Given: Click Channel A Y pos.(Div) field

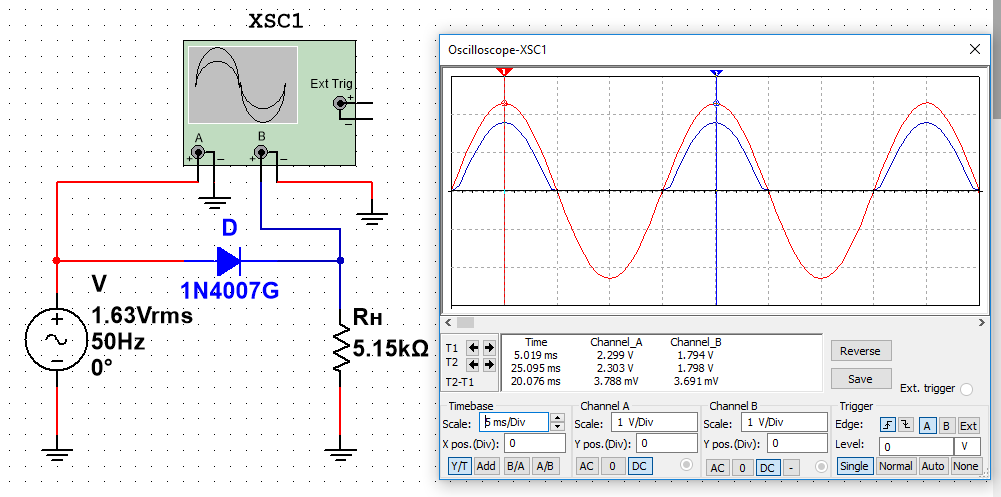Looking at the screenshot, I should (666, 443).
